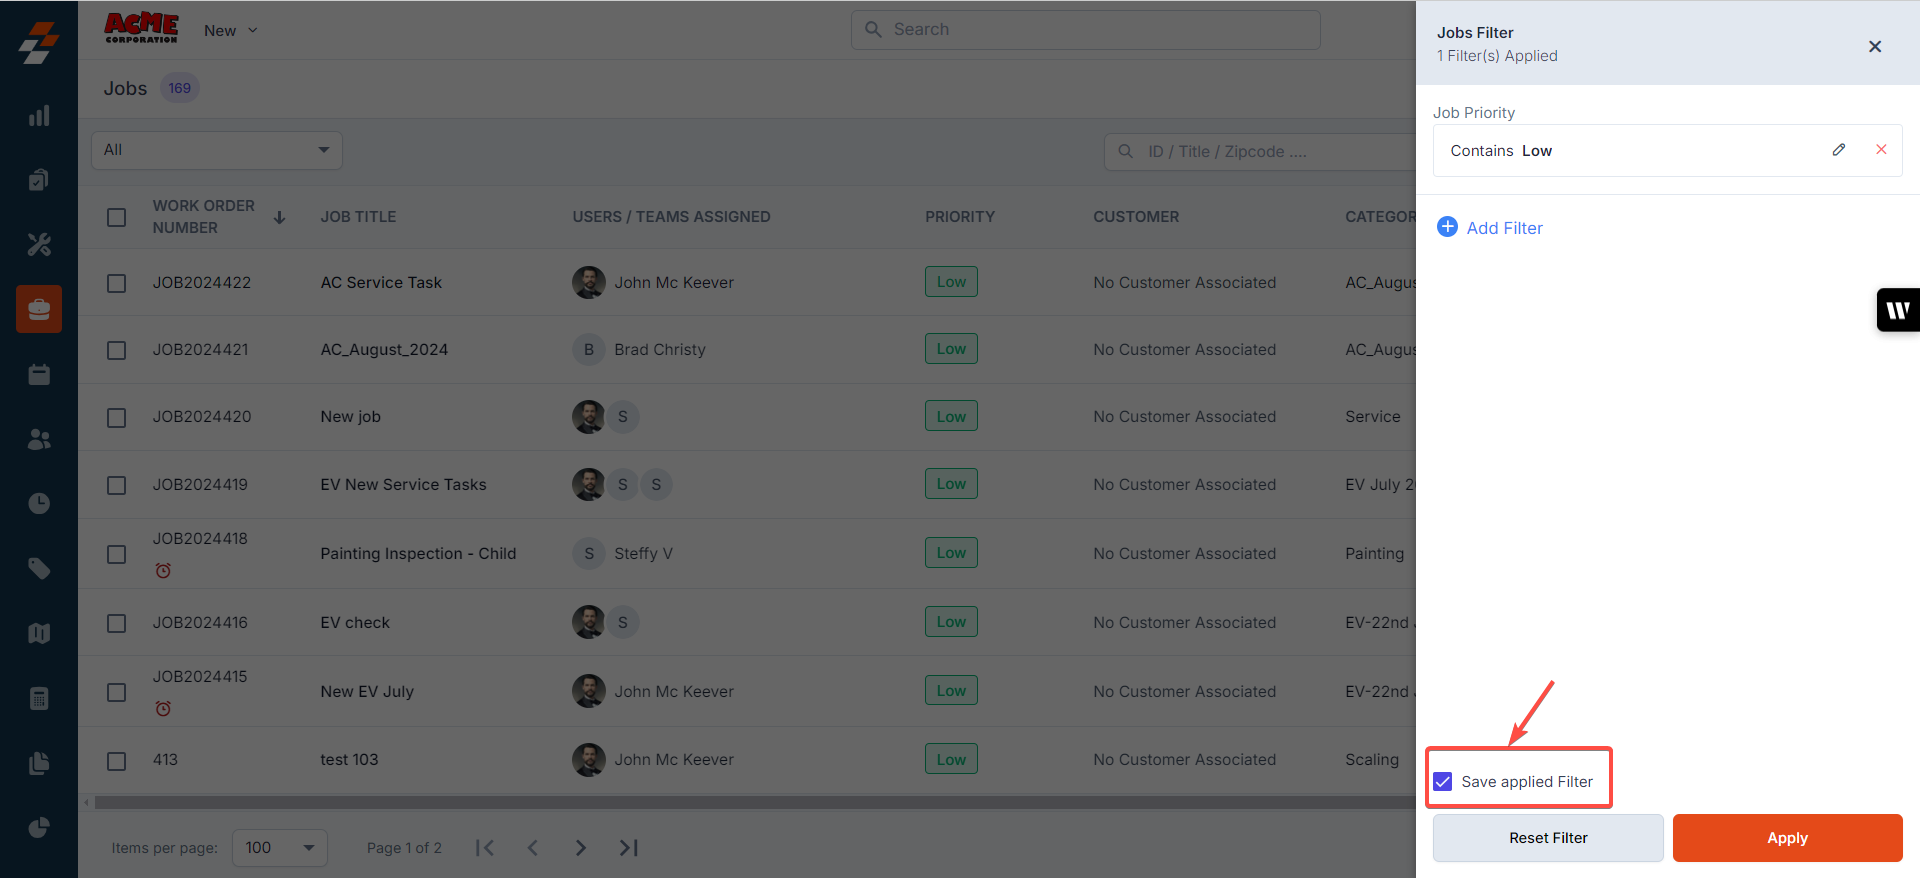The image size is (1920, 878).
Task: Expand the All jobs view dropdown
Action: pos(217,150)
